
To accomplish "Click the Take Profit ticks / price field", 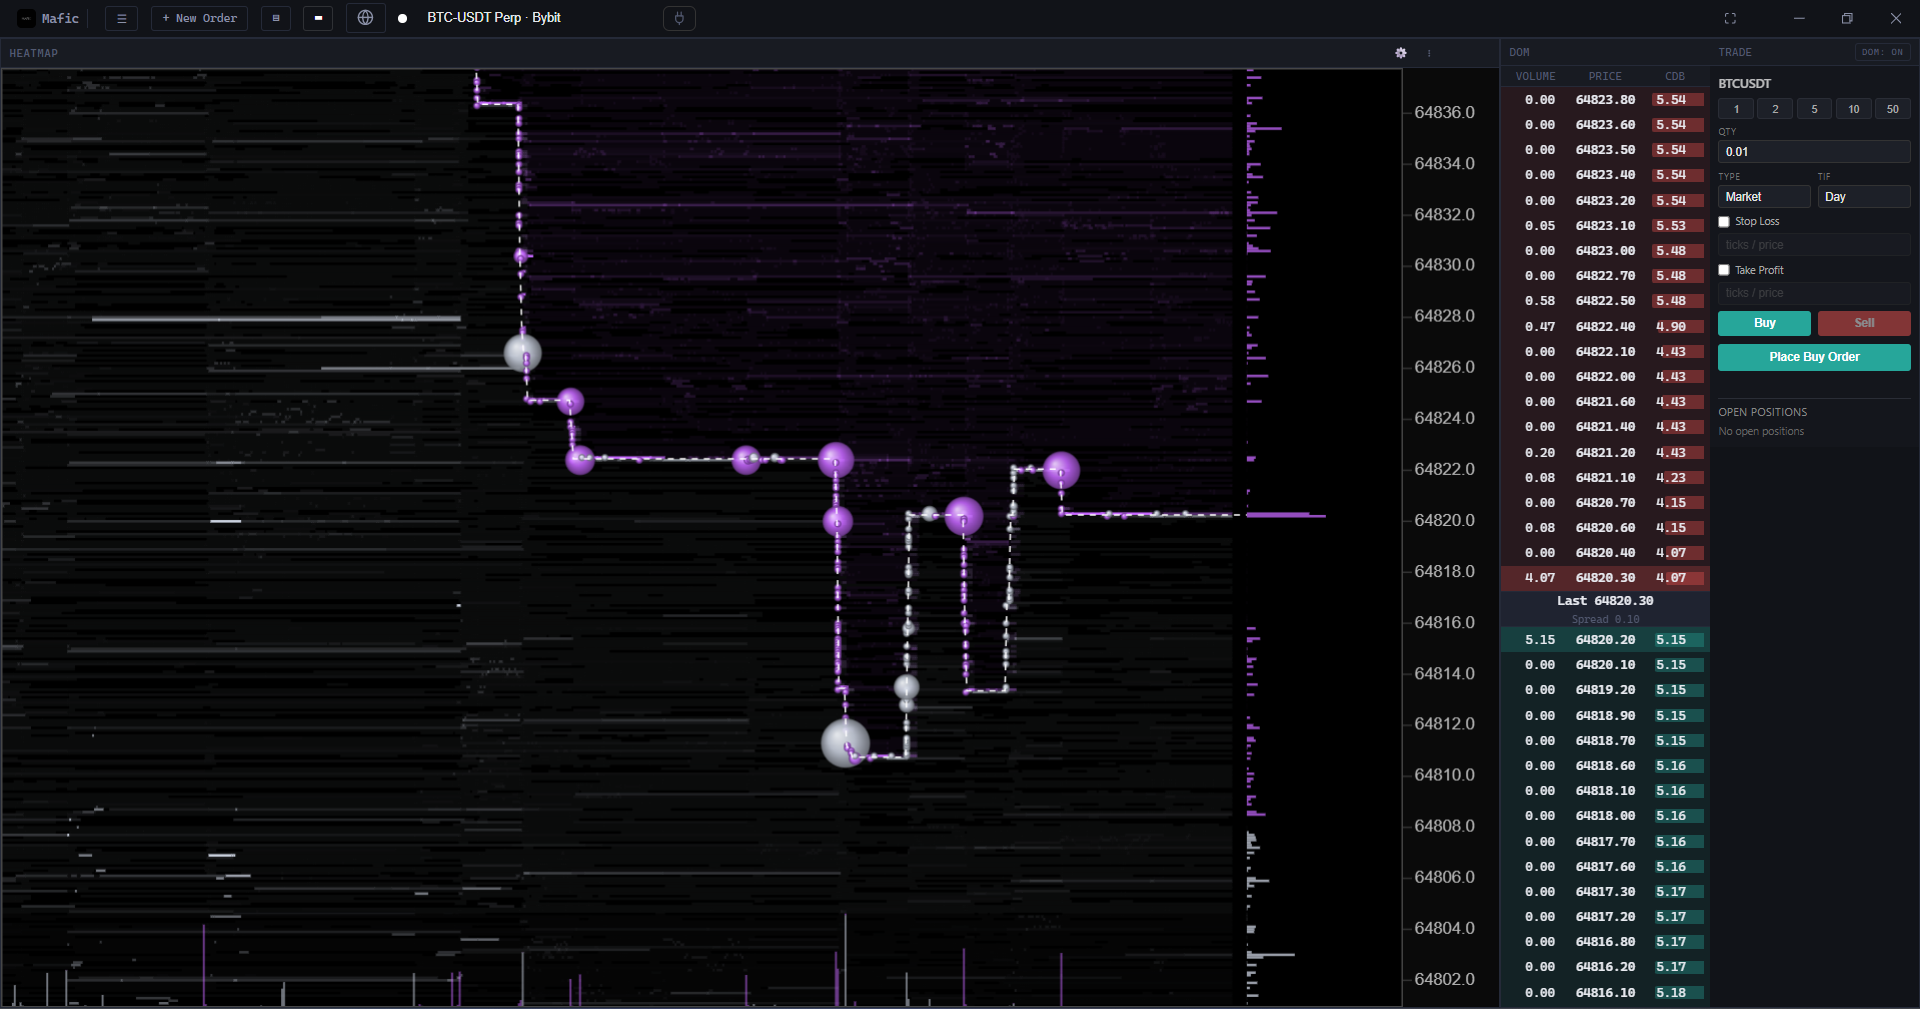I will [1814, 293].
